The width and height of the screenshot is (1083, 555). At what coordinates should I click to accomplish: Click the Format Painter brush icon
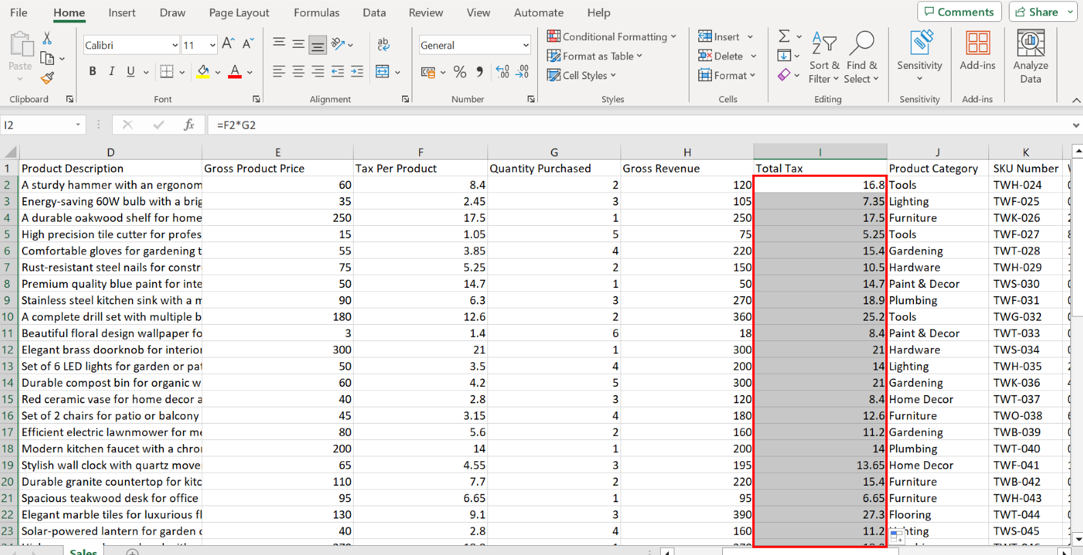47,78
